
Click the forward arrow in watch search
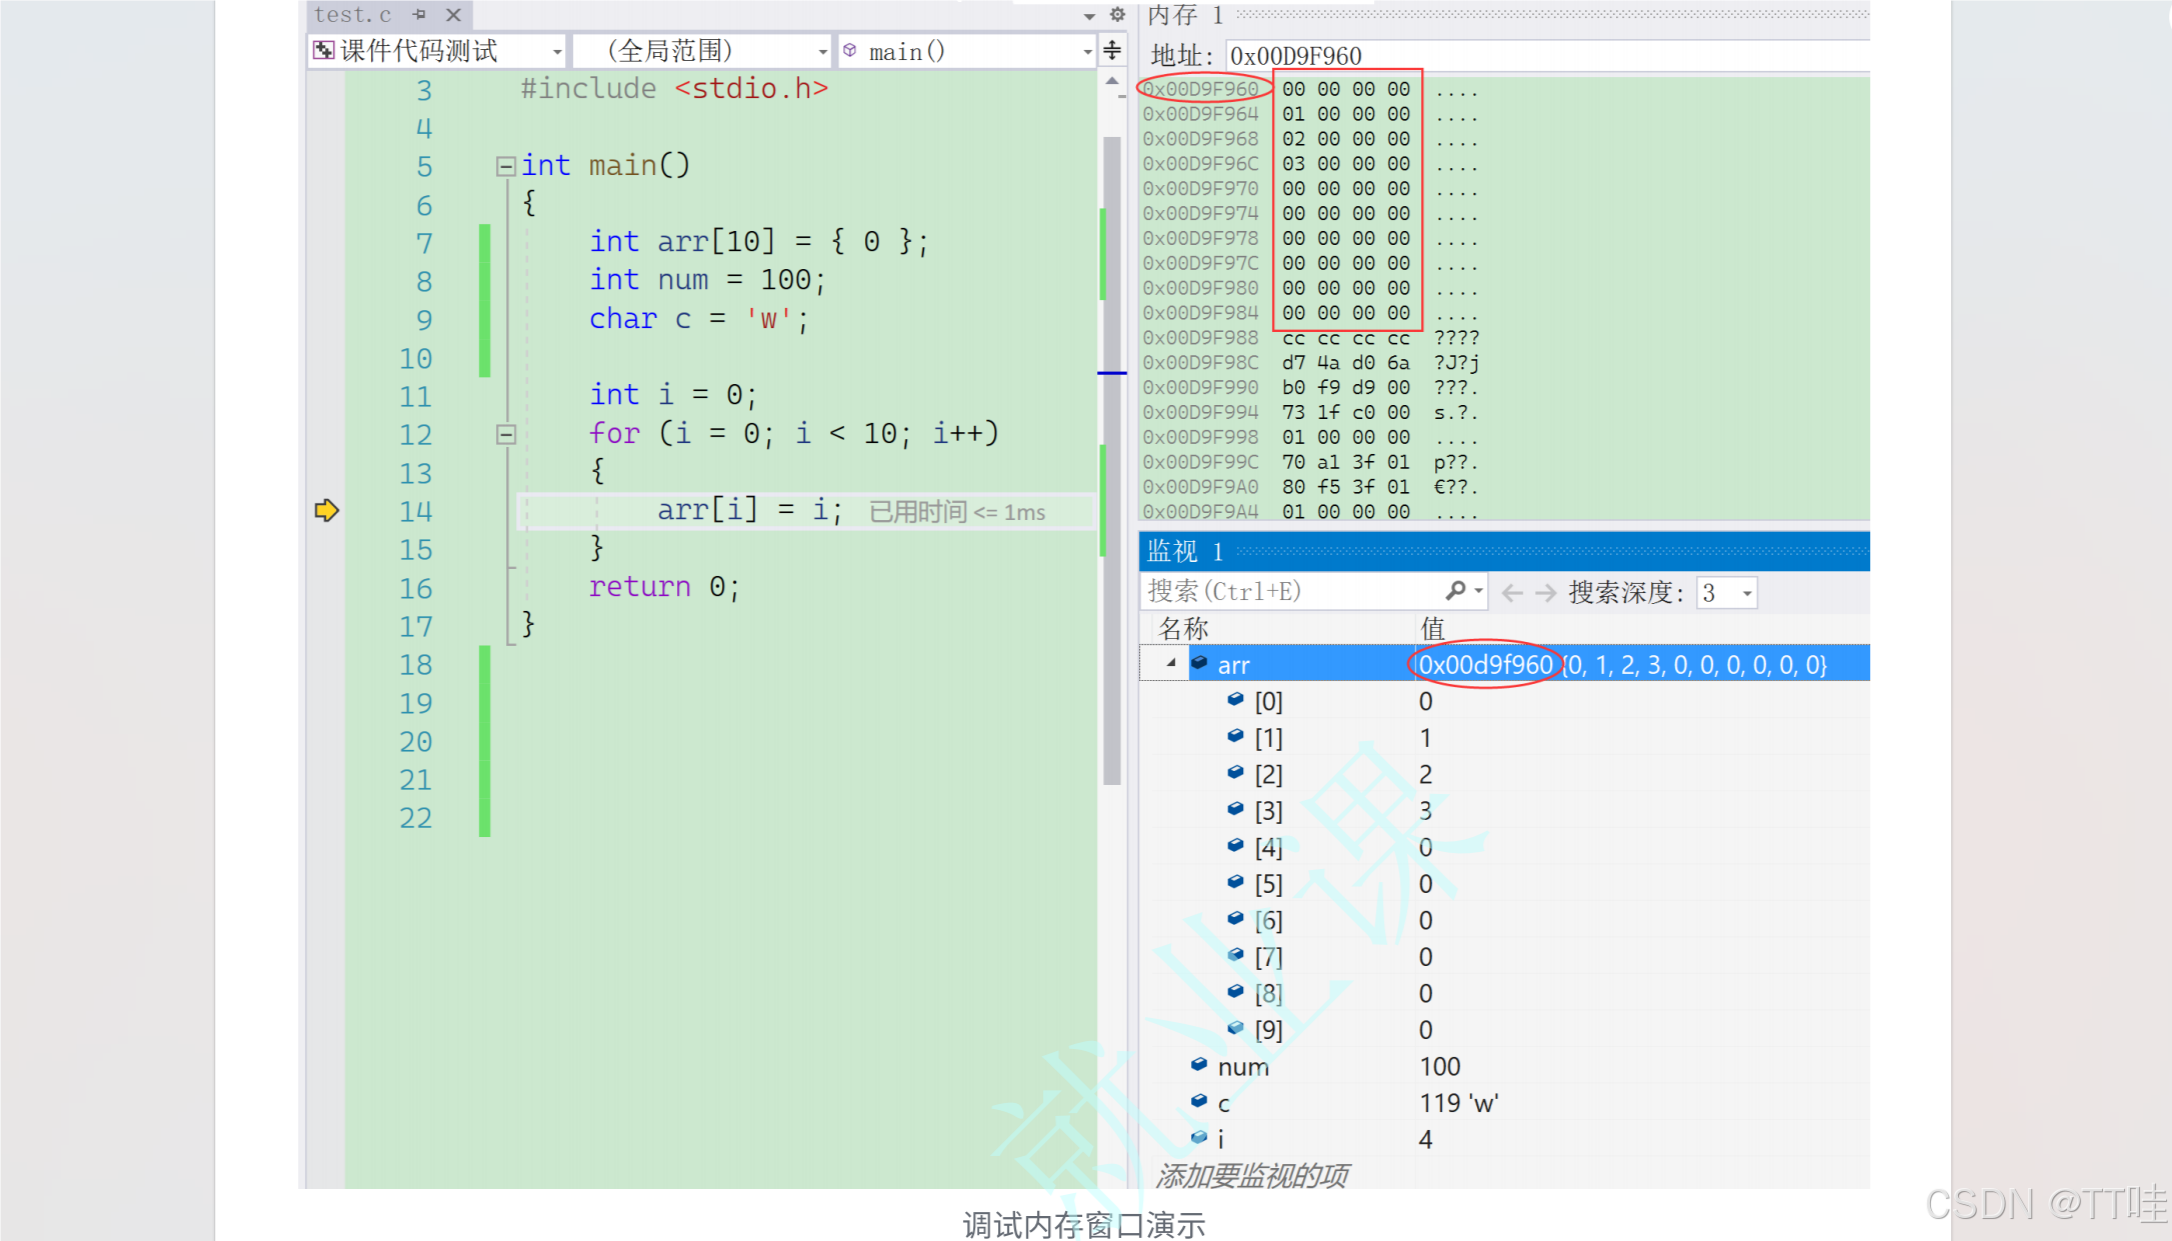pyautogui.click(x=1546, y=593)
